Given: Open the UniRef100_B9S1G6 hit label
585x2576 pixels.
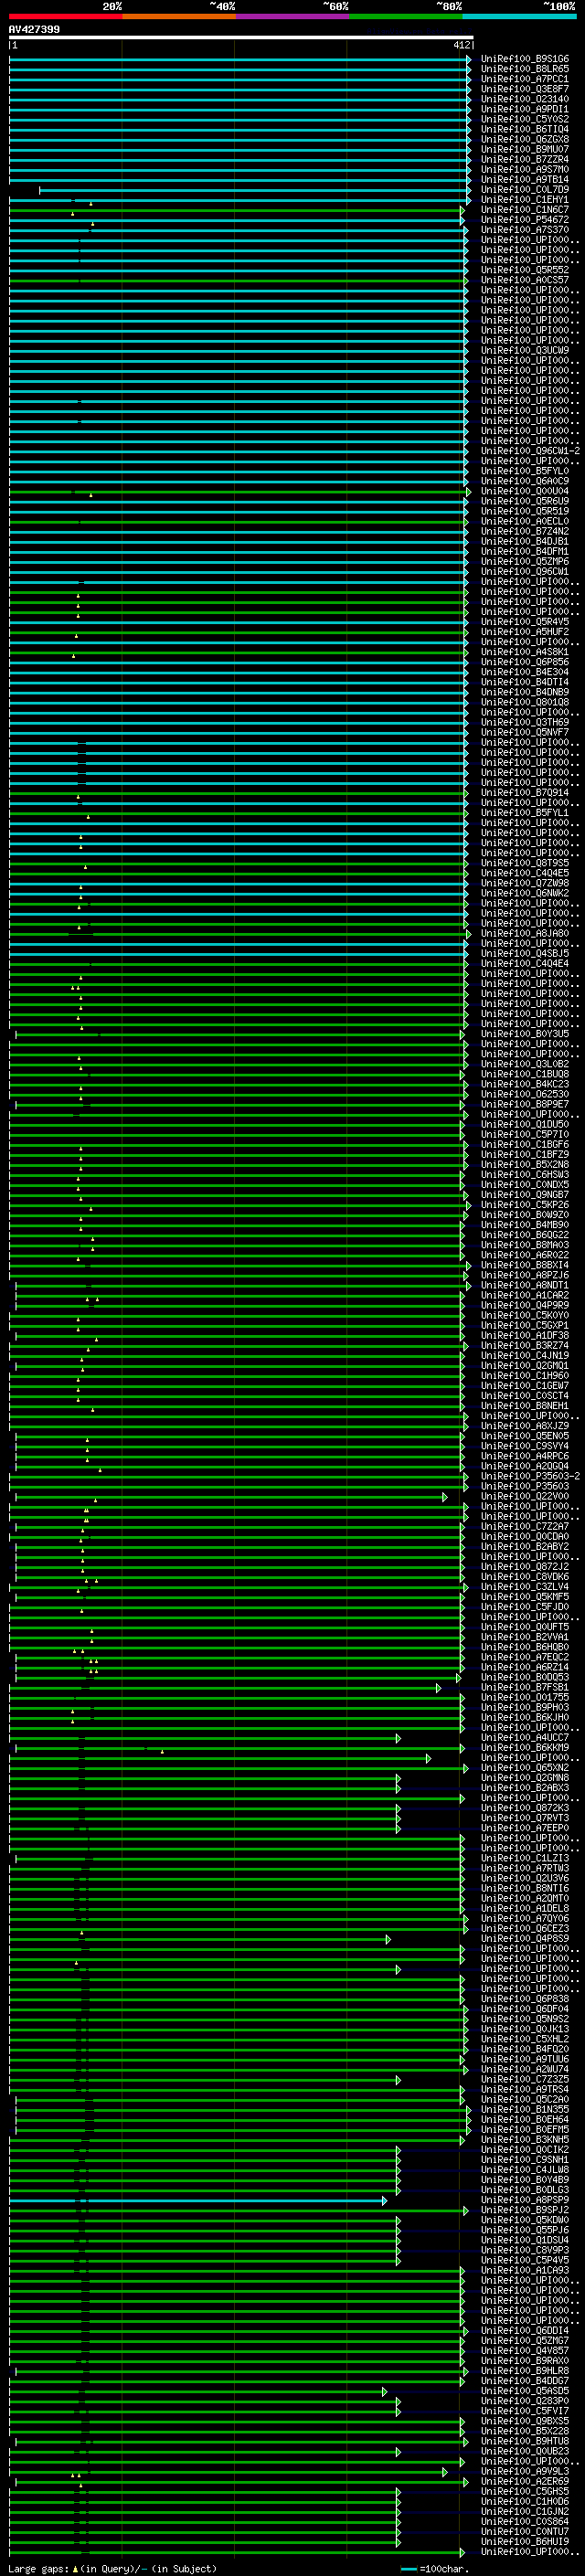Looking at the screenshot, I should (x=525, y=59).
